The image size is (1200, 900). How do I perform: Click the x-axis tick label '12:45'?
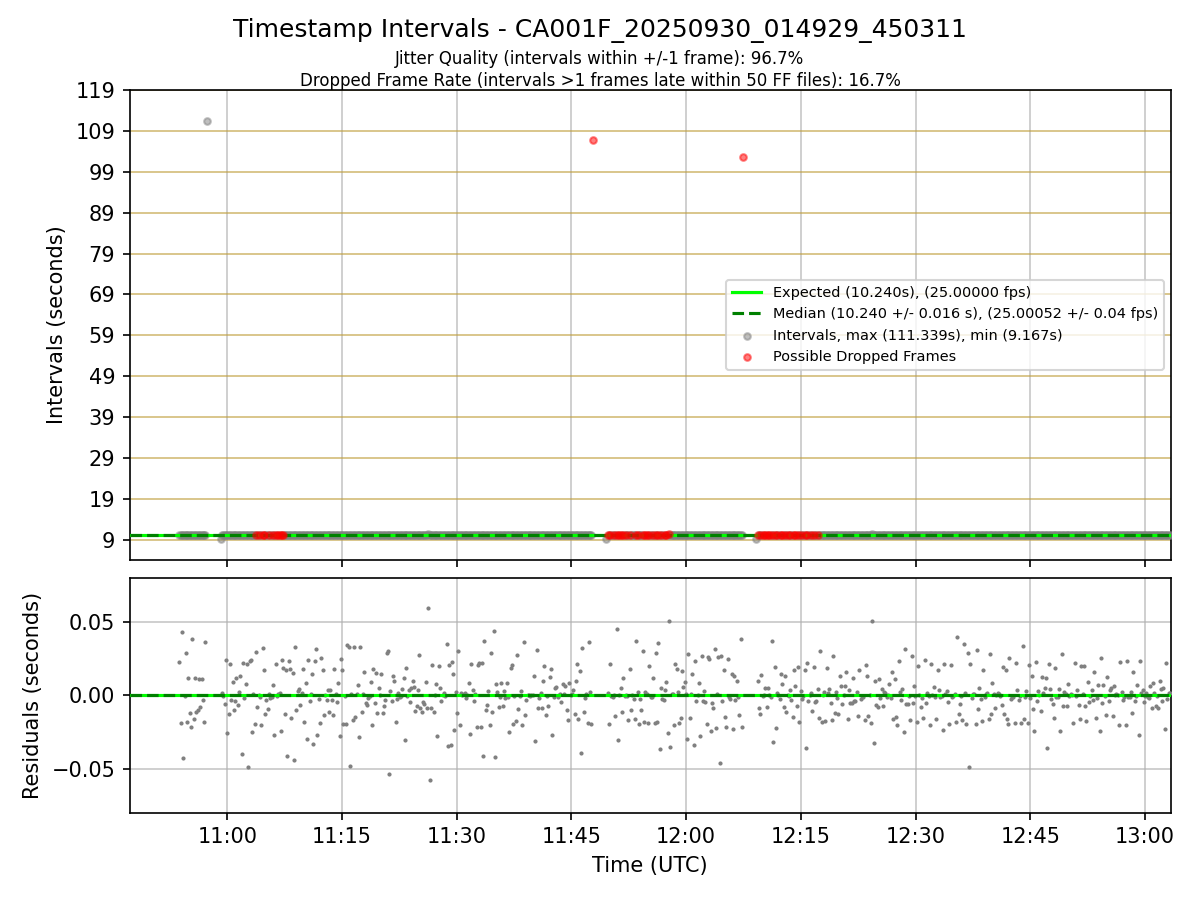[x=1030, y=835]
